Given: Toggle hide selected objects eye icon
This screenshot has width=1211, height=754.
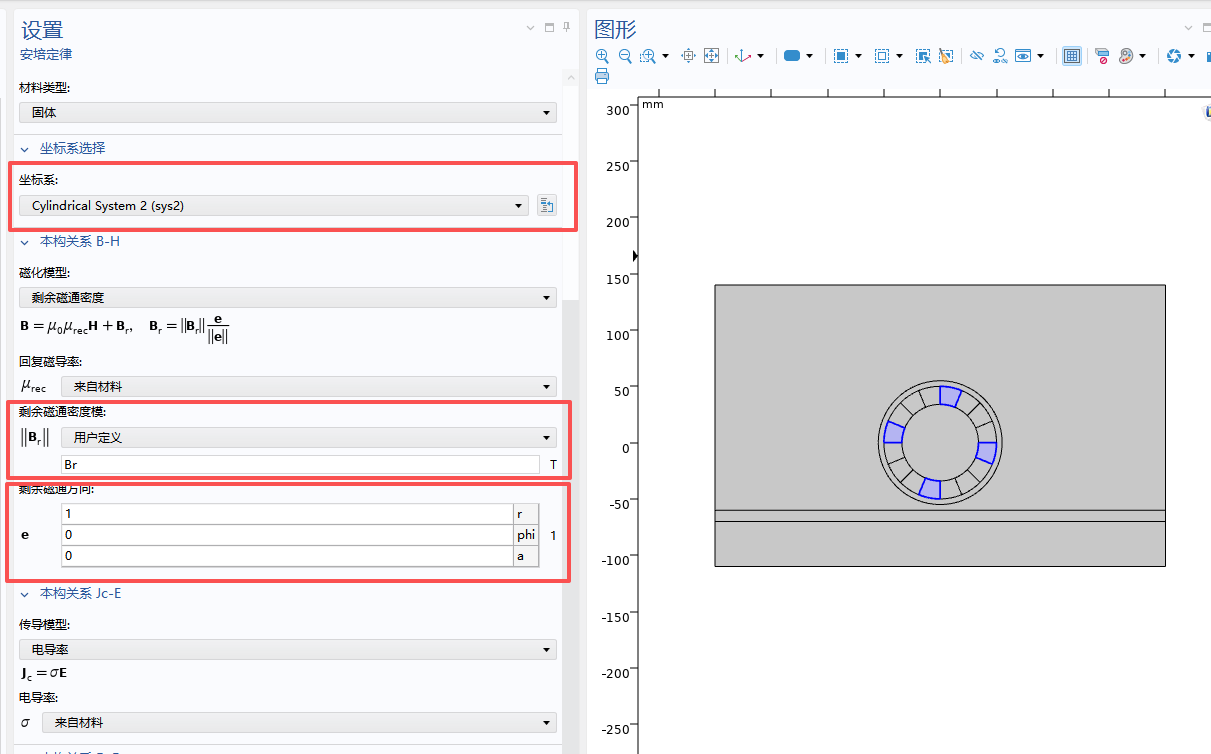Looking at the screenshot, I should pos(977,56).
